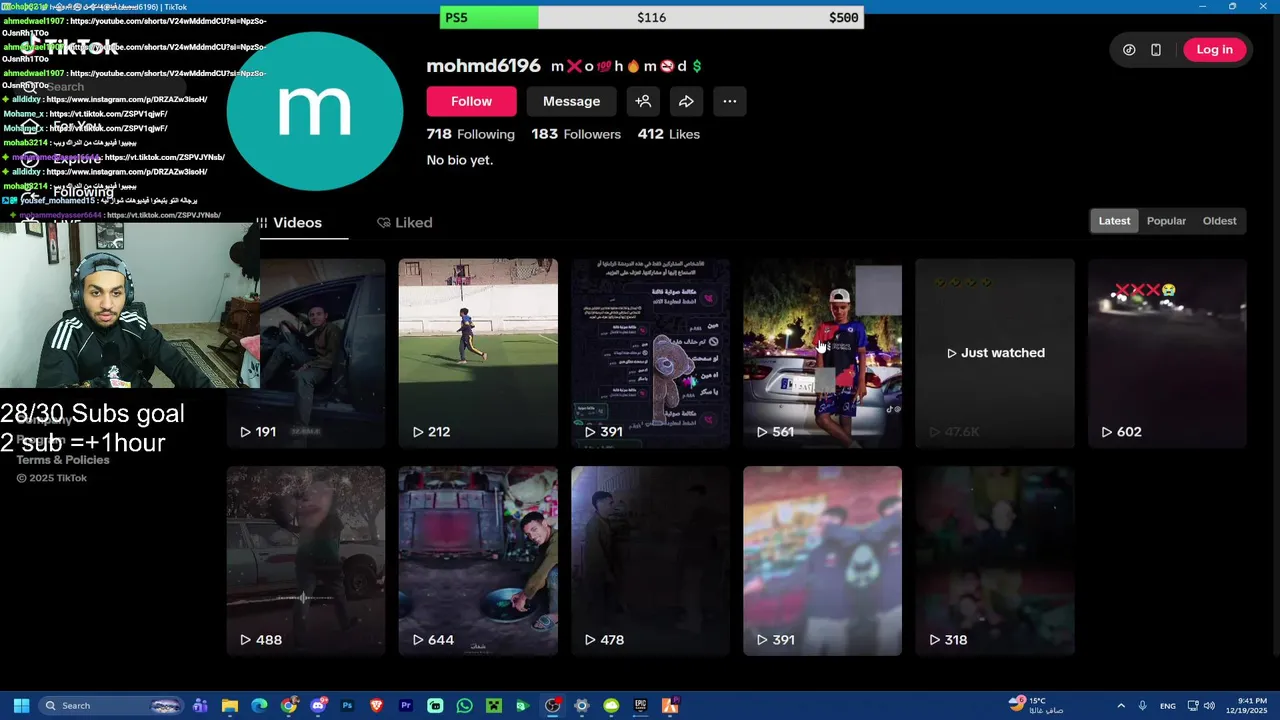Image resolution: width=1280 pixels, height=720 pixels.
Task: Open Photoshop from taskbar
Action: click(x=347, y=706)
